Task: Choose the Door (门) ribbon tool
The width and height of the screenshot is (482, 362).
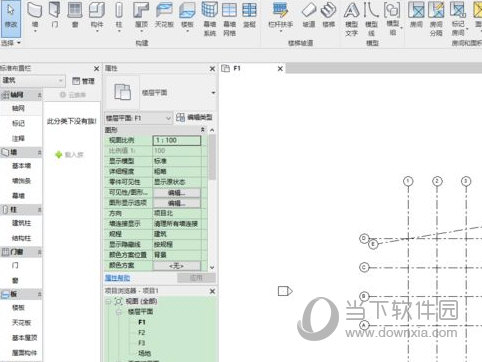Action: [55, 15]
